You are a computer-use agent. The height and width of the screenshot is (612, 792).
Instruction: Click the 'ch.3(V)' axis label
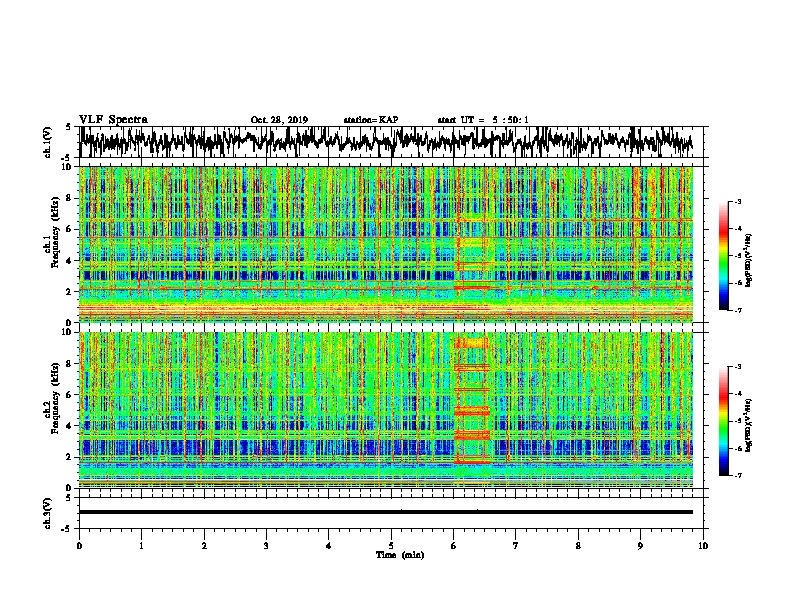click(x=48, y=513)
